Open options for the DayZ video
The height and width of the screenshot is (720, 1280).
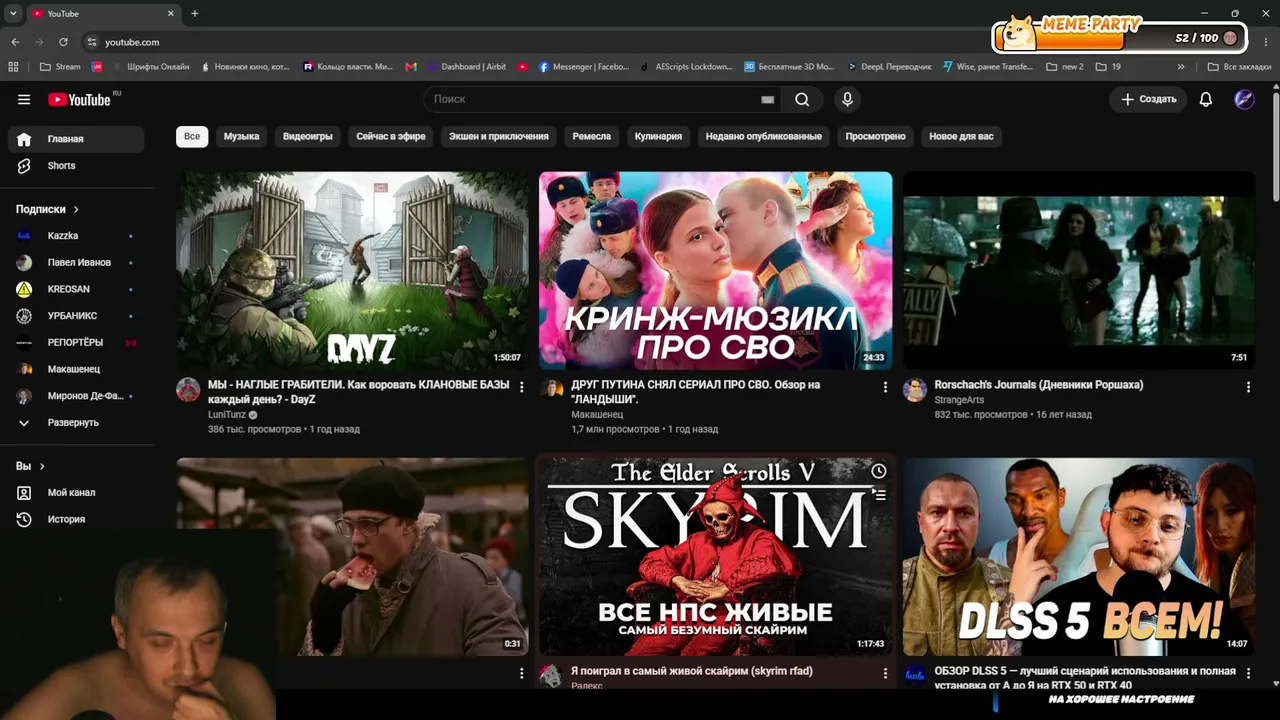(x=521, y=387)
